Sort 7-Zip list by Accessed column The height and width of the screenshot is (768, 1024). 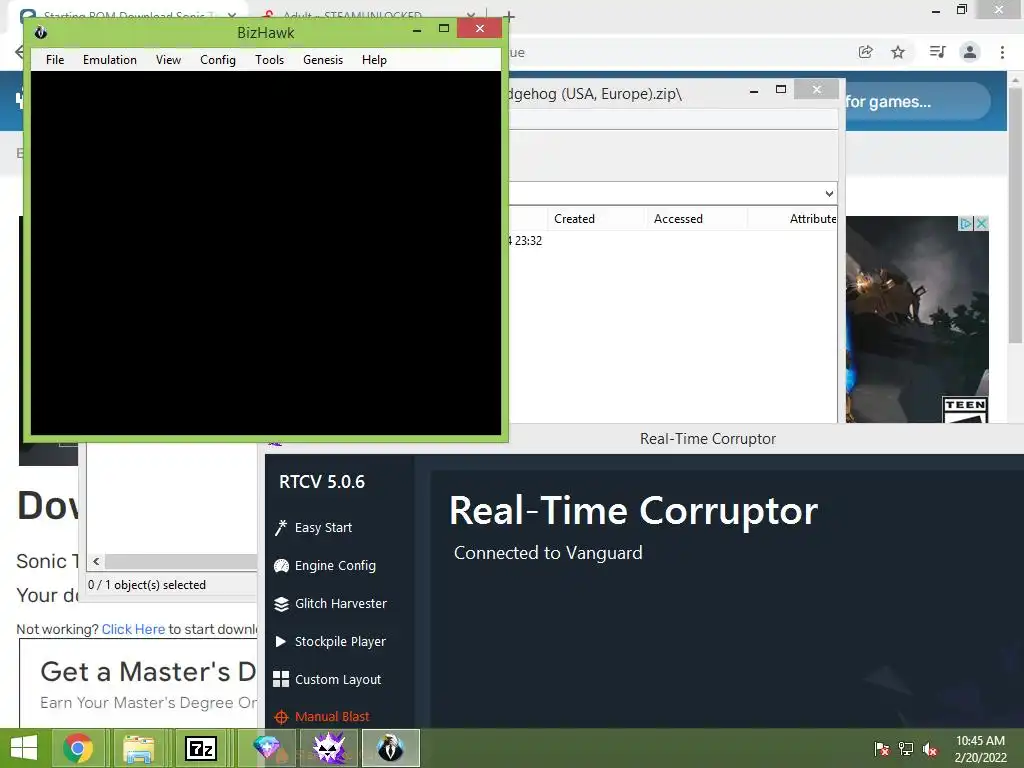coord(678,219)
